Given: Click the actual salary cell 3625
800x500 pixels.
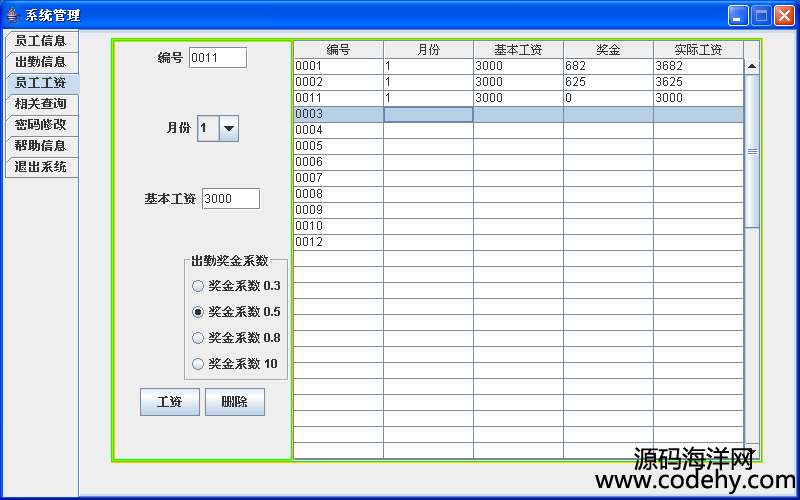Looking at the screenshot, I should click(x=698, y=82).
